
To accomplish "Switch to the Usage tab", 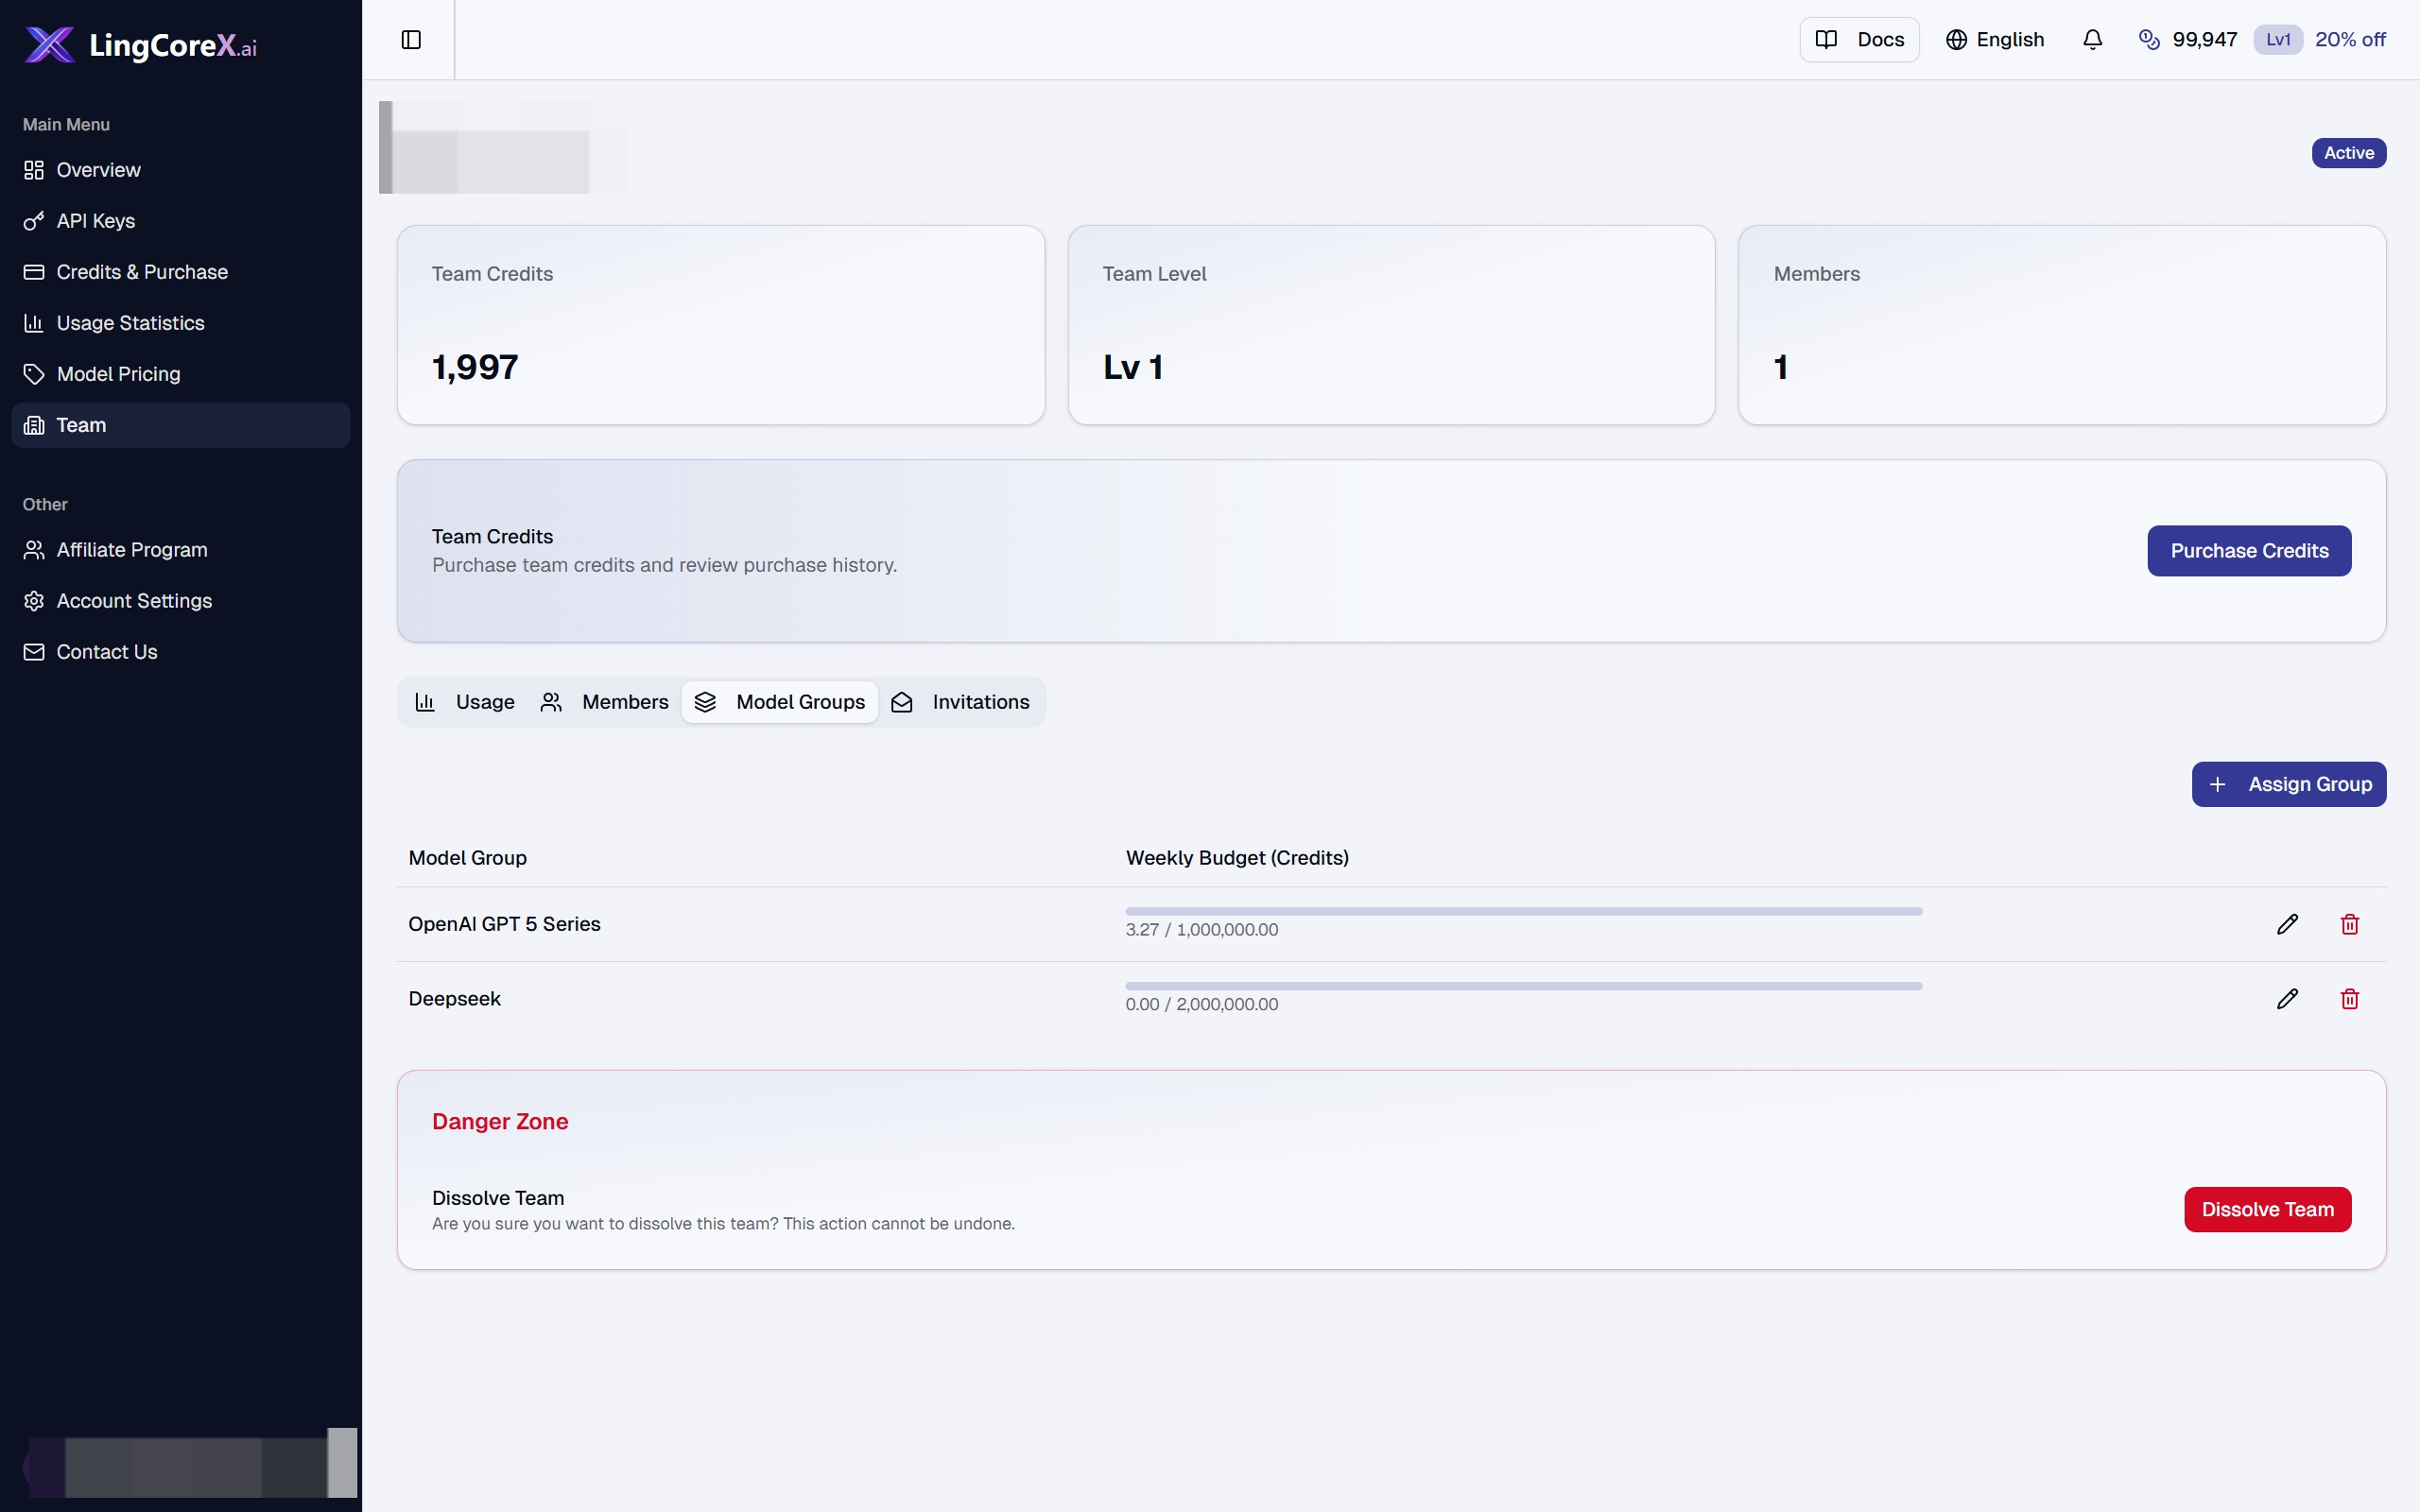I will click(x=465, y=702).
